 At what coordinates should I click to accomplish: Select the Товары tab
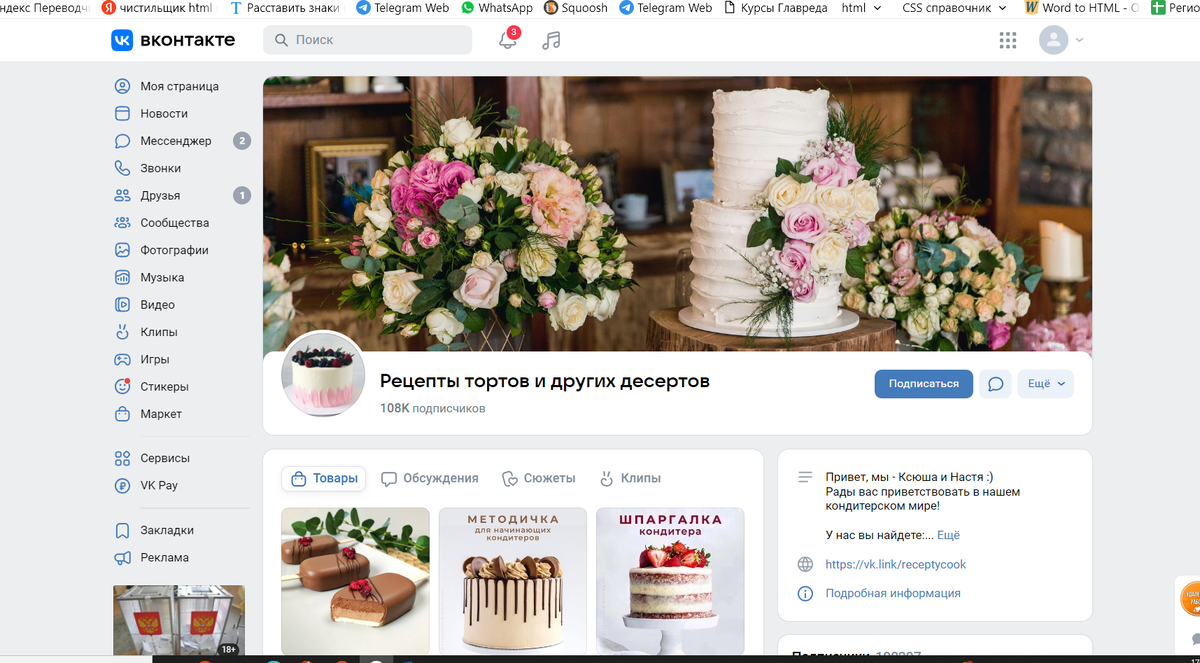tap(323, 478)
